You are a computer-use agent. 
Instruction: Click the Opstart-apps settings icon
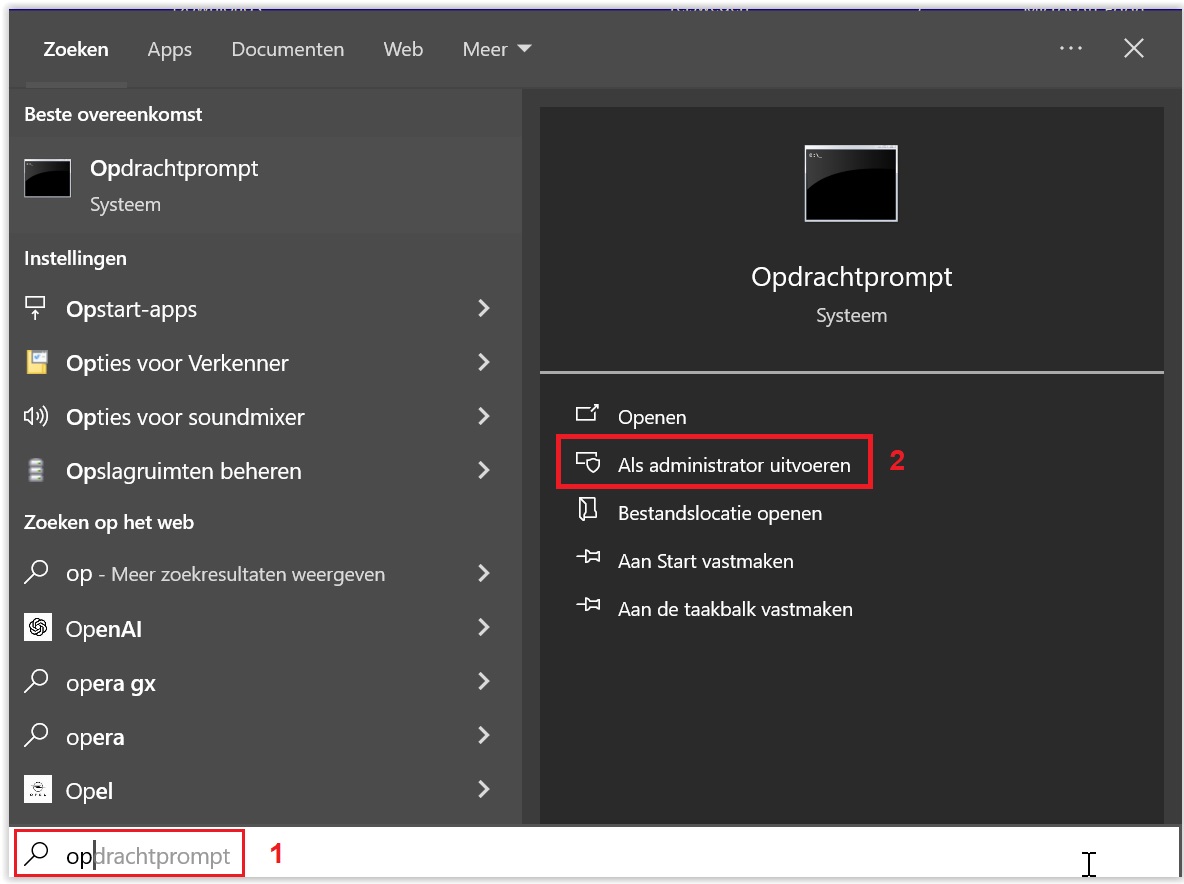point(37,309)
